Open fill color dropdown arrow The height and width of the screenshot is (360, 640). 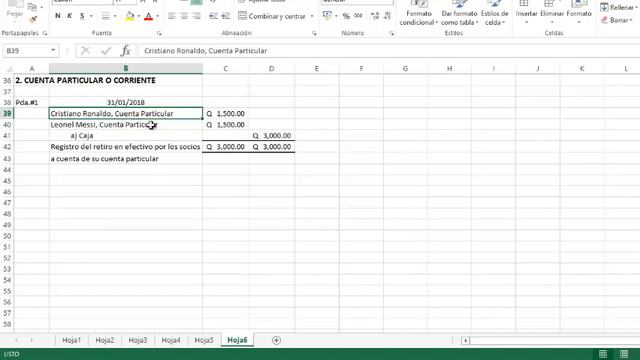tap(139, 16)
